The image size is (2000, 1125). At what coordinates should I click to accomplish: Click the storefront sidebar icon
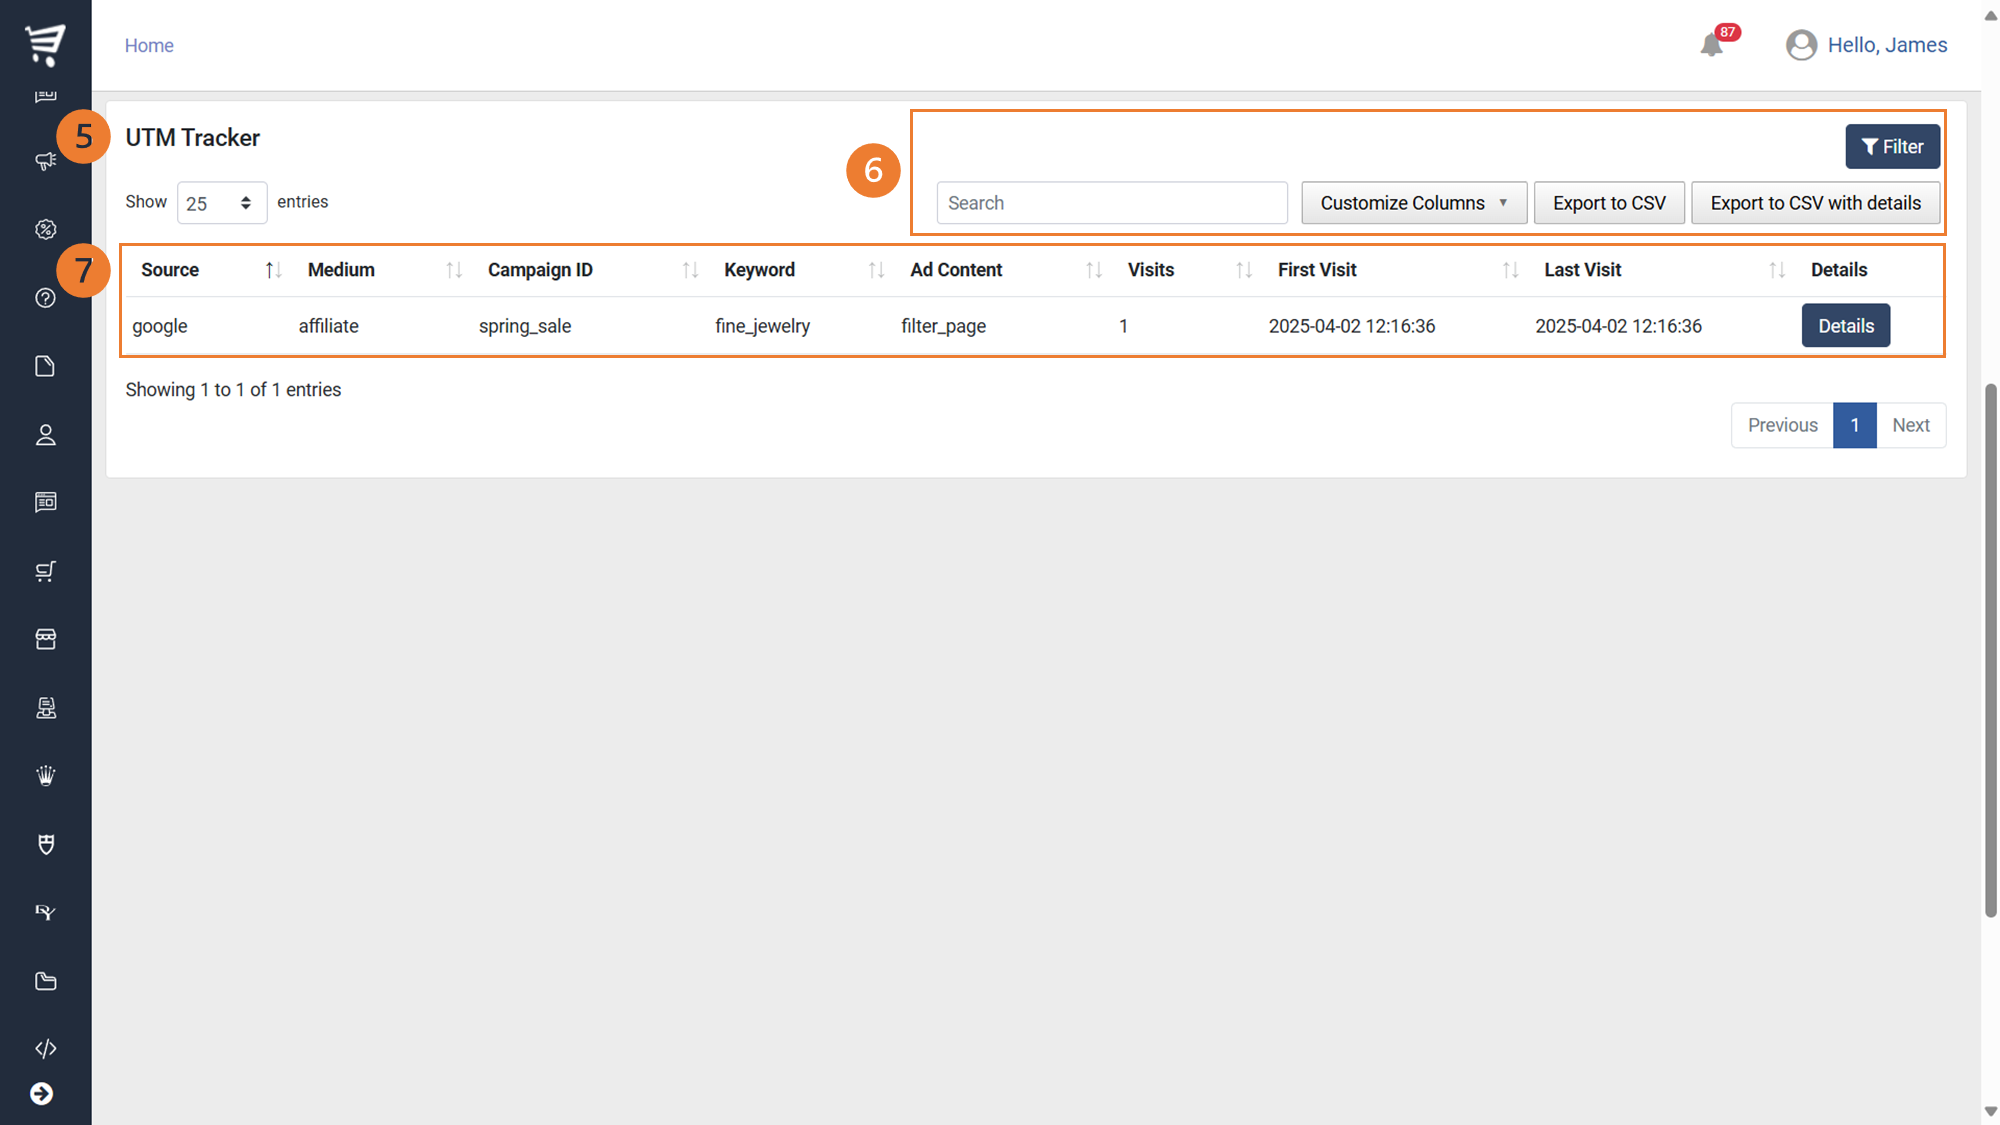pyautogui.click(x=45, y=639)
